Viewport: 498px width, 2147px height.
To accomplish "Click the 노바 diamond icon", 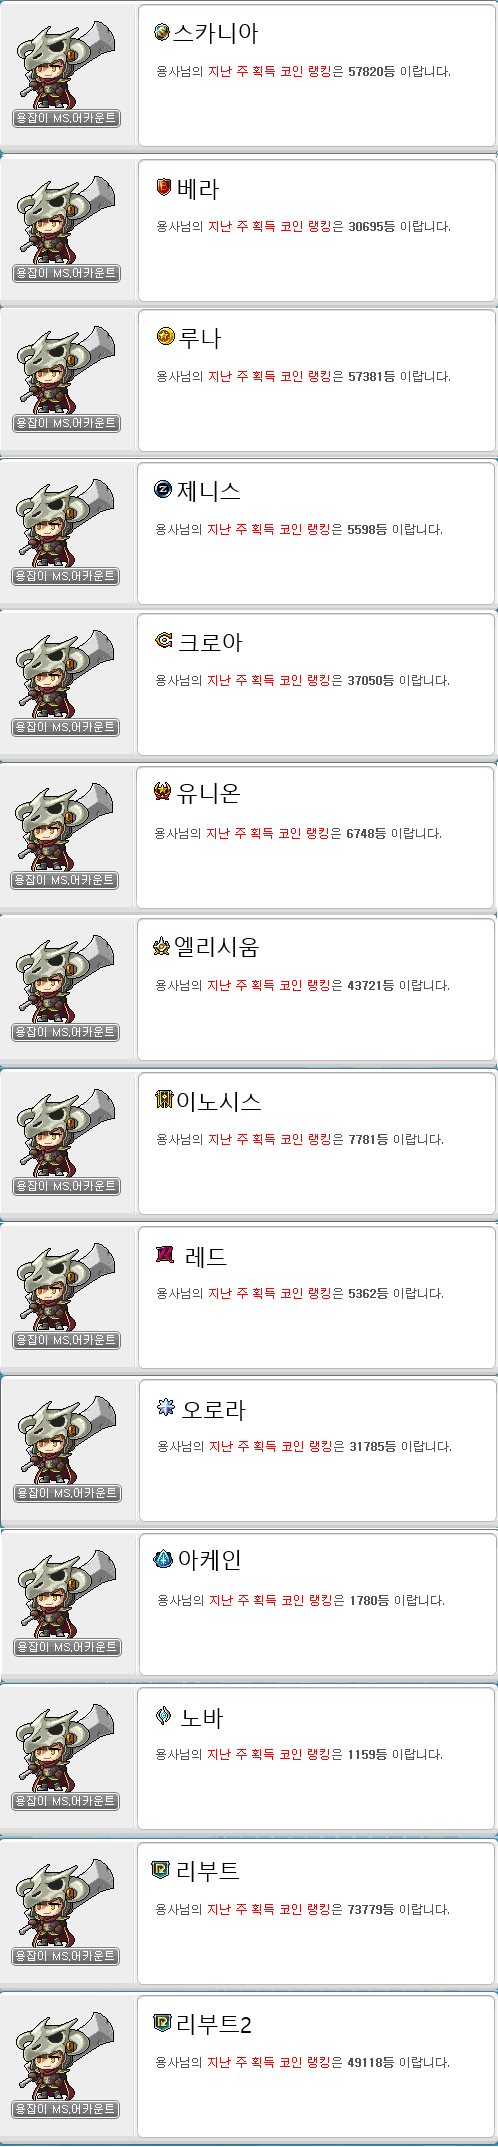I will (164, 1716).
